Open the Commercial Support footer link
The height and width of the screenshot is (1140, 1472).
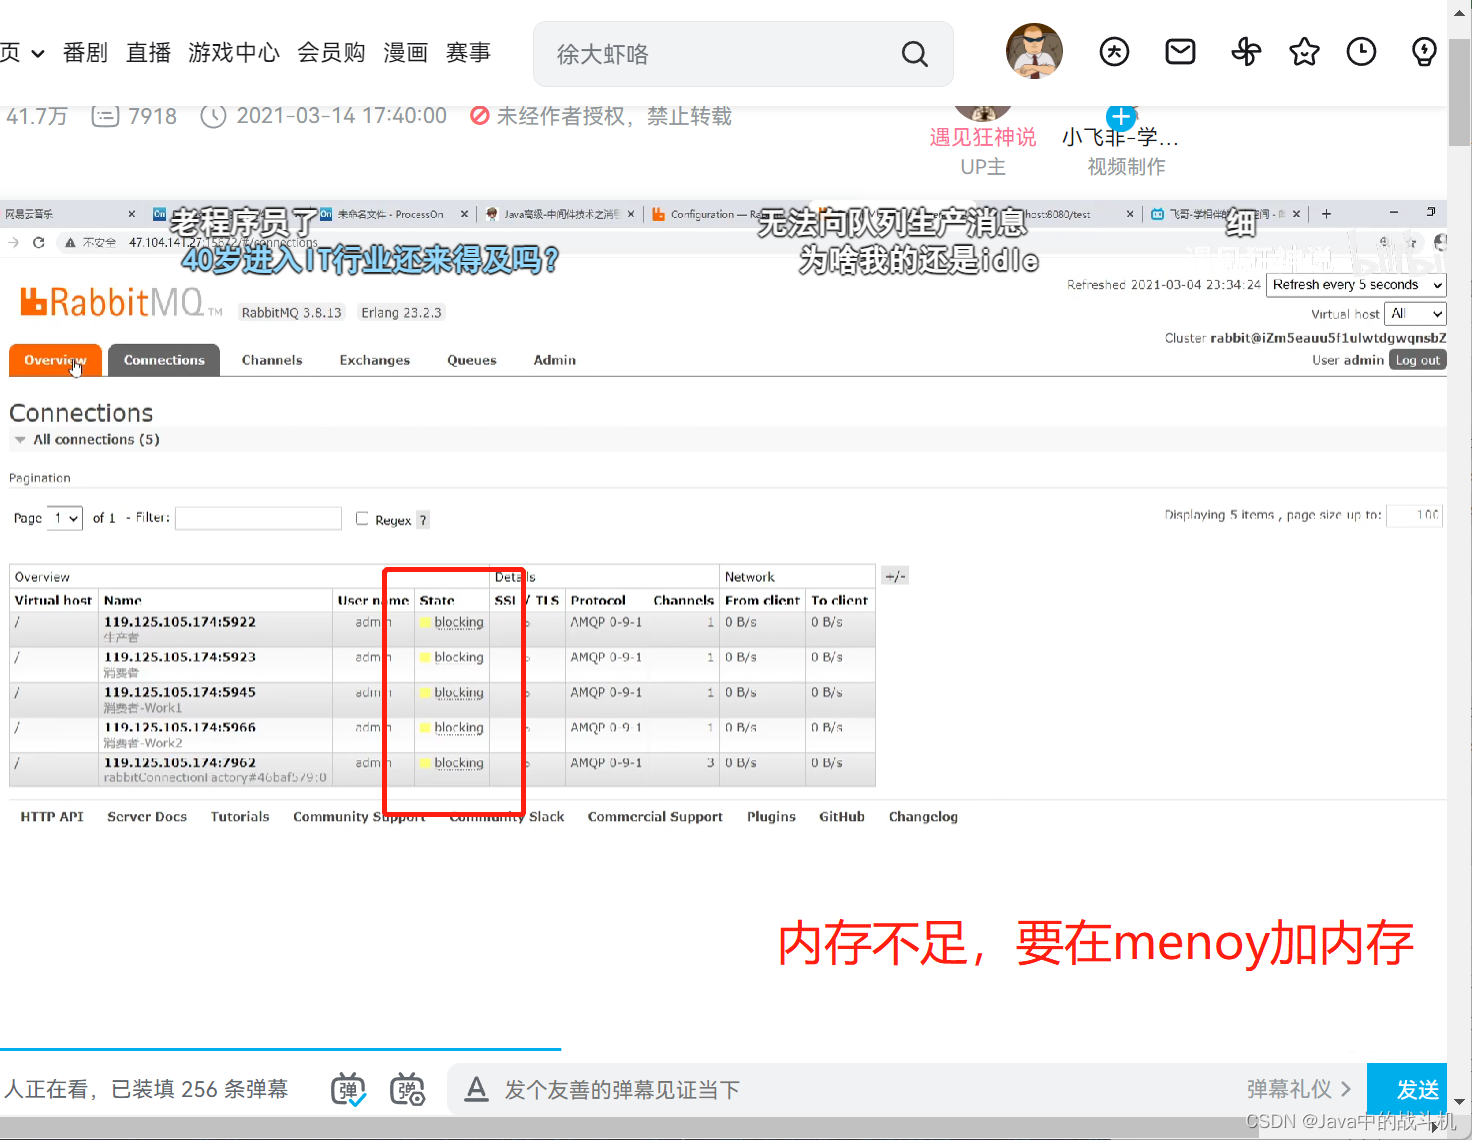[x=655, y=817]
